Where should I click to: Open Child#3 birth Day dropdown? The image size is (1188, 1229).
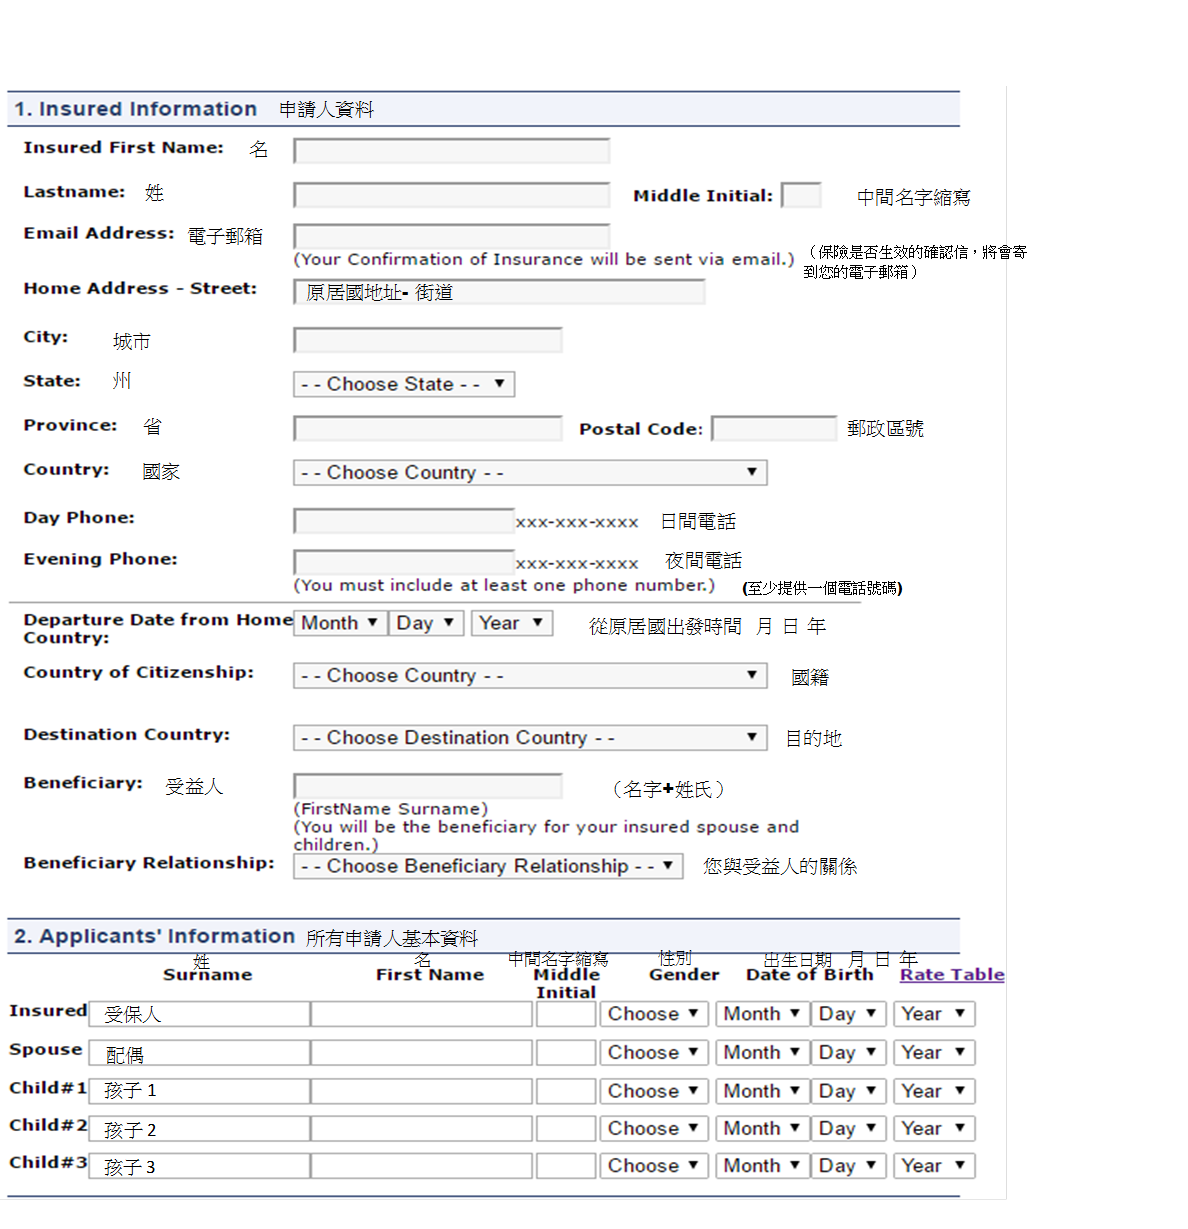click(x=849, y=1166)
